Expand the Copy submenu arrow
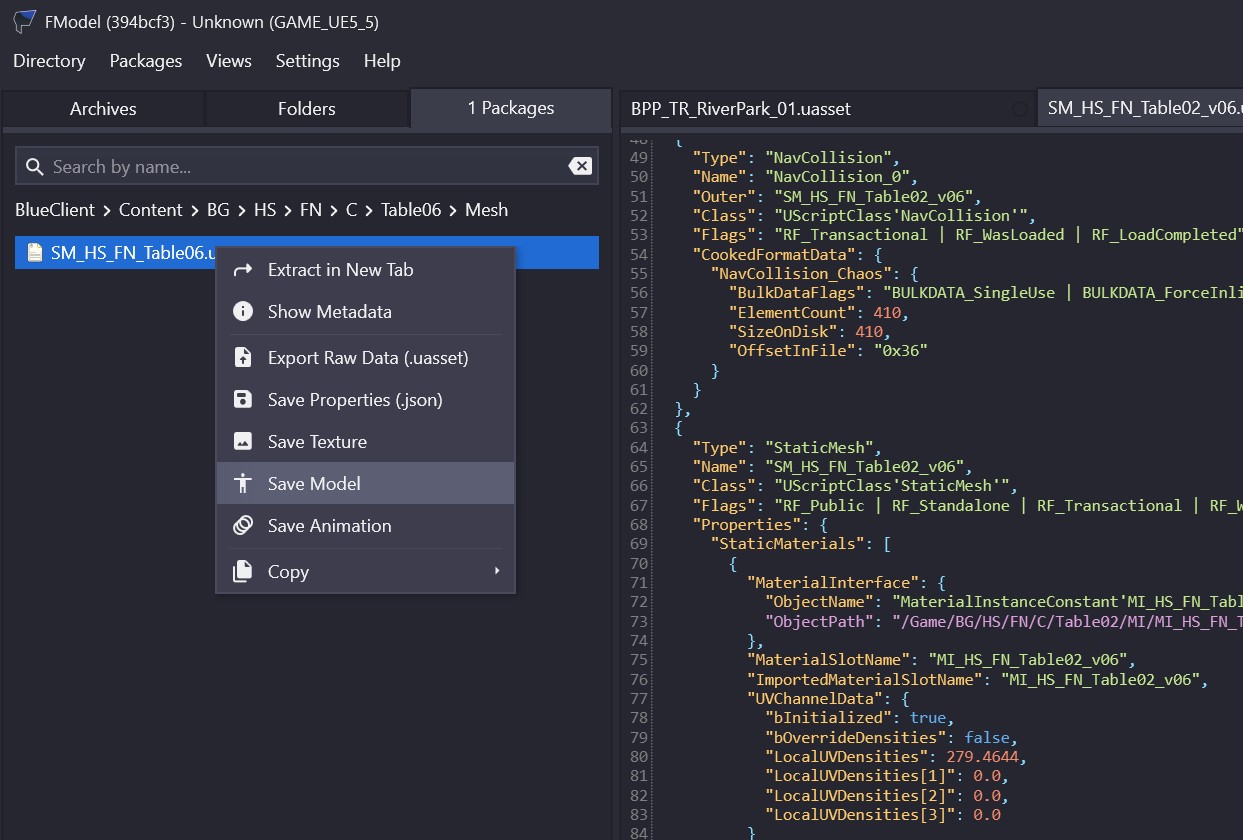The width and height of the screenshot is (1243, 840). (497, 572)
